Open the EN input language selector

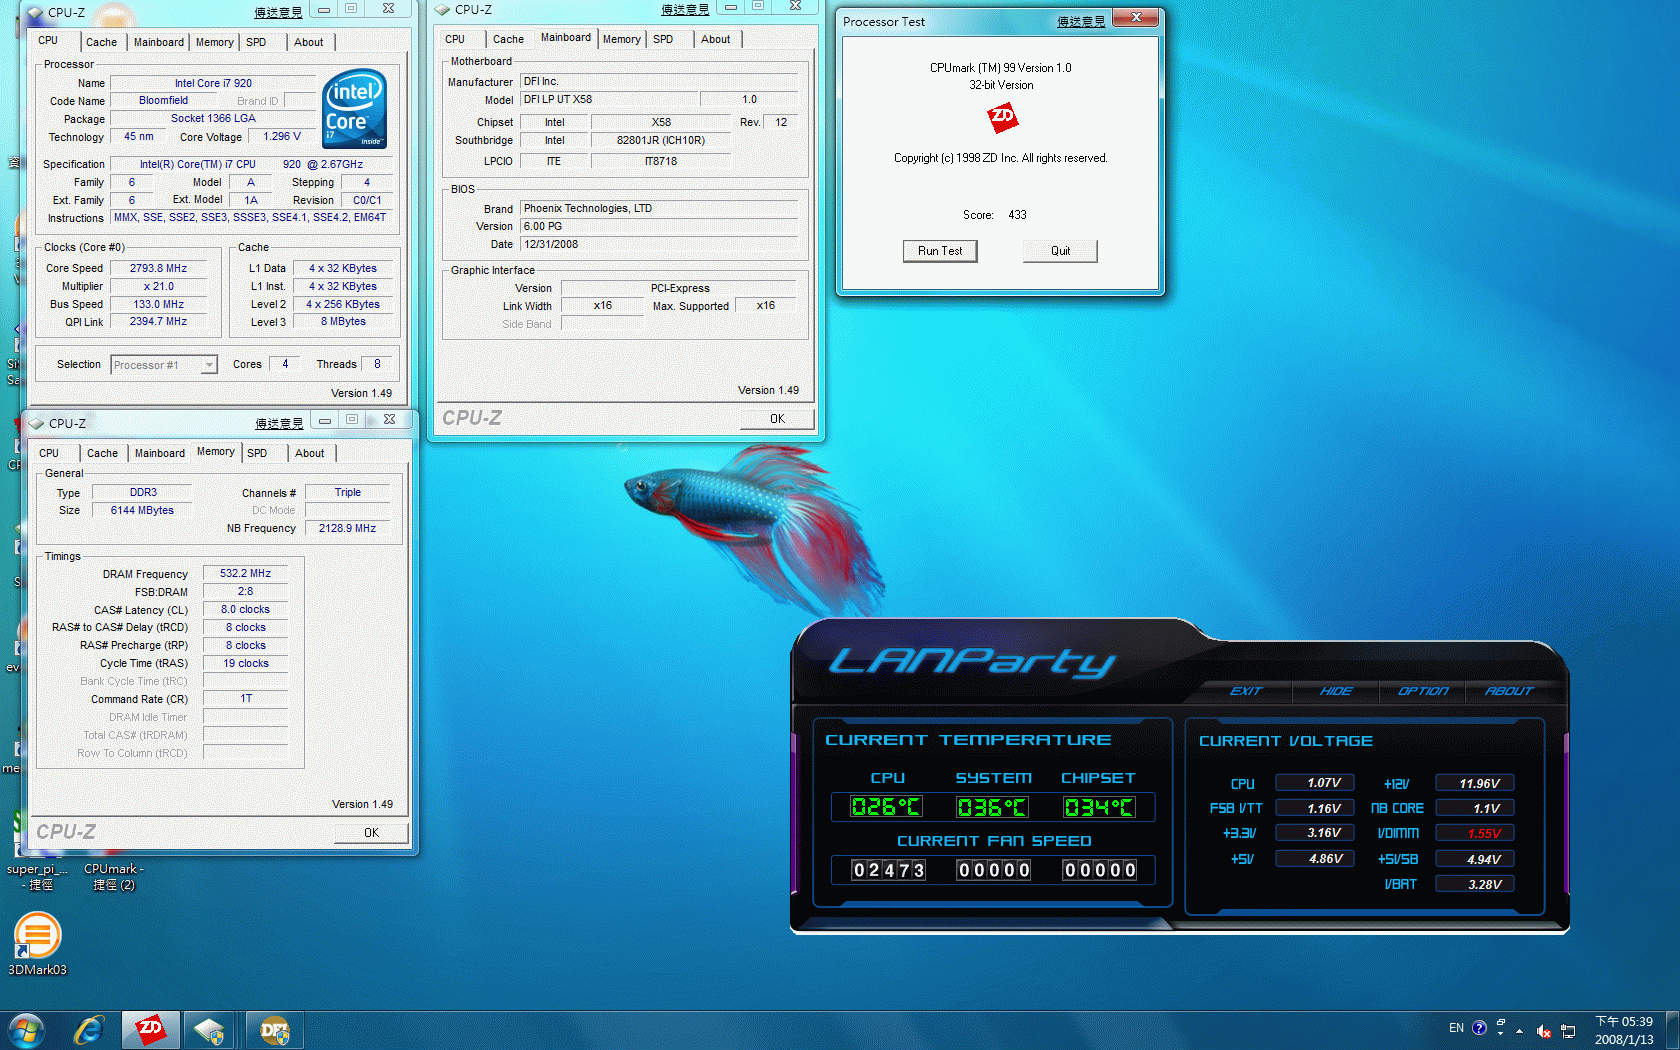click(x=1456, y=1028)
